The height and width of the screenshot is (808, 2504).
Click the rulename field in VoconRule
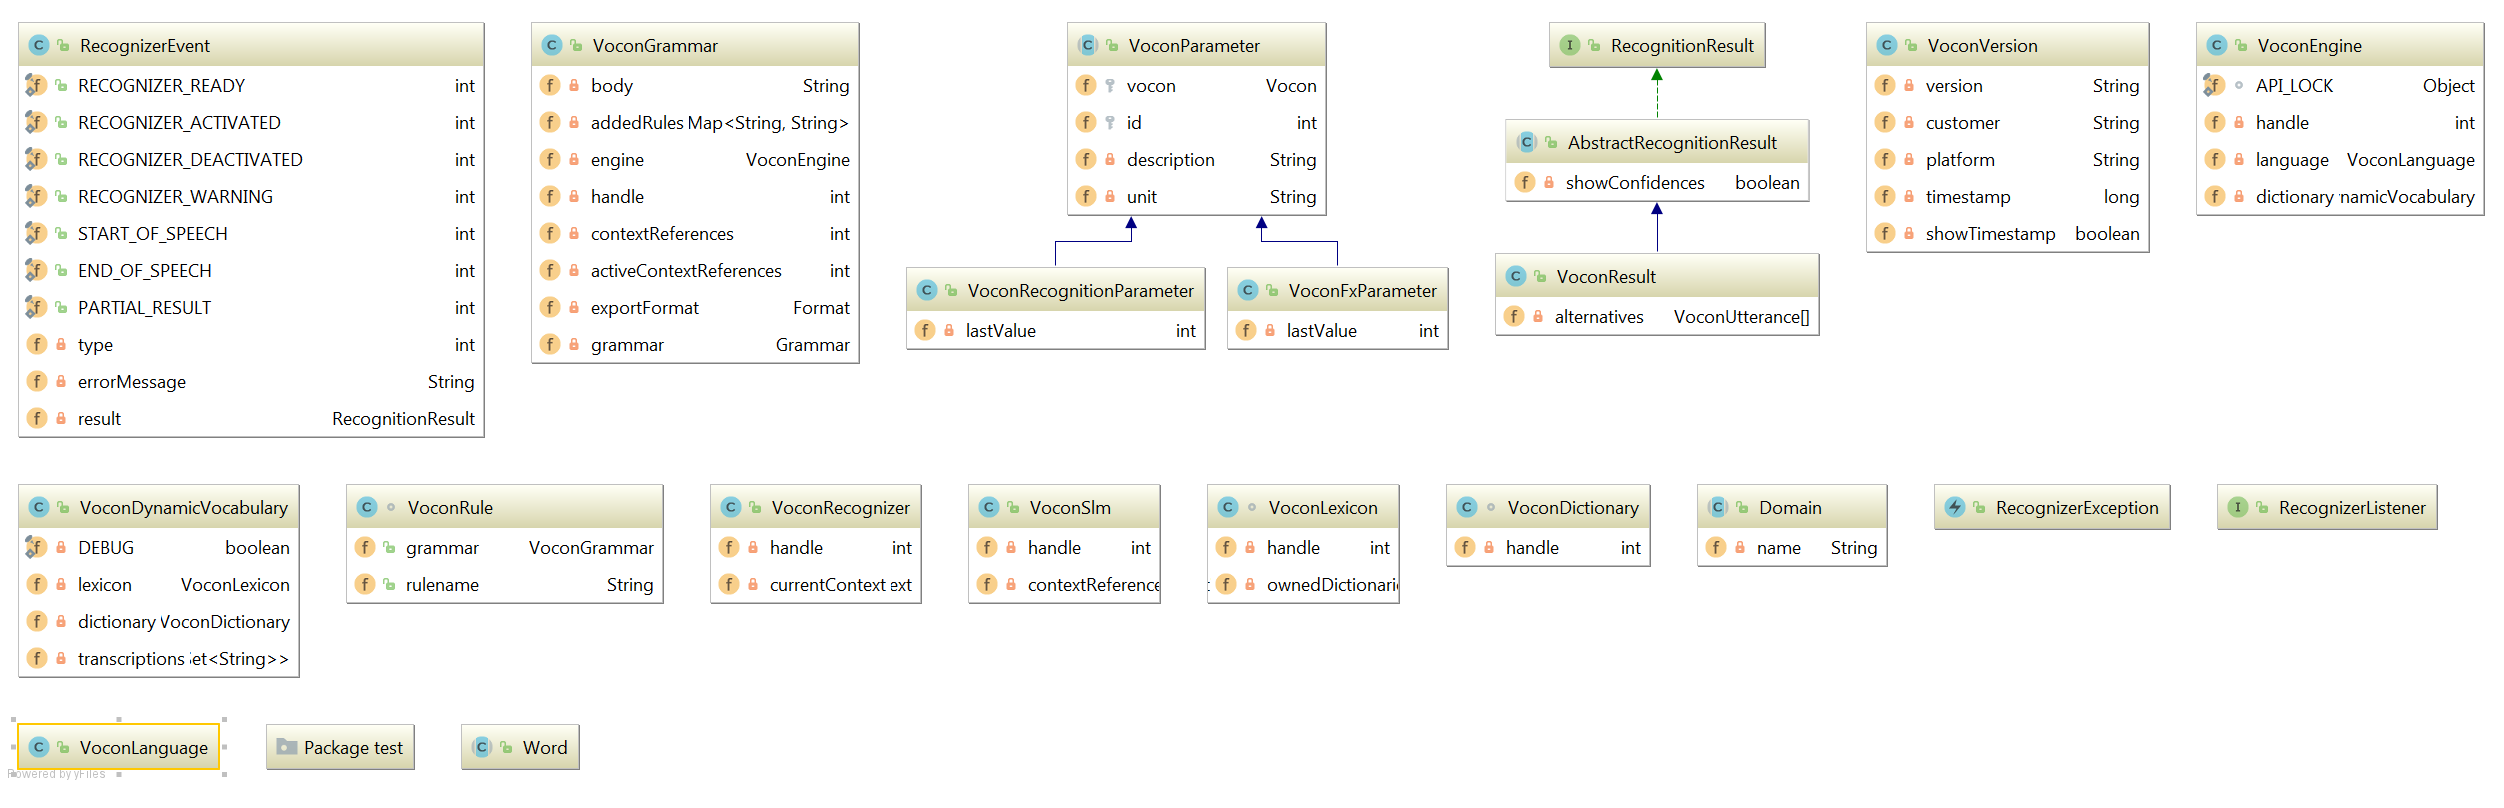point(505,585)
